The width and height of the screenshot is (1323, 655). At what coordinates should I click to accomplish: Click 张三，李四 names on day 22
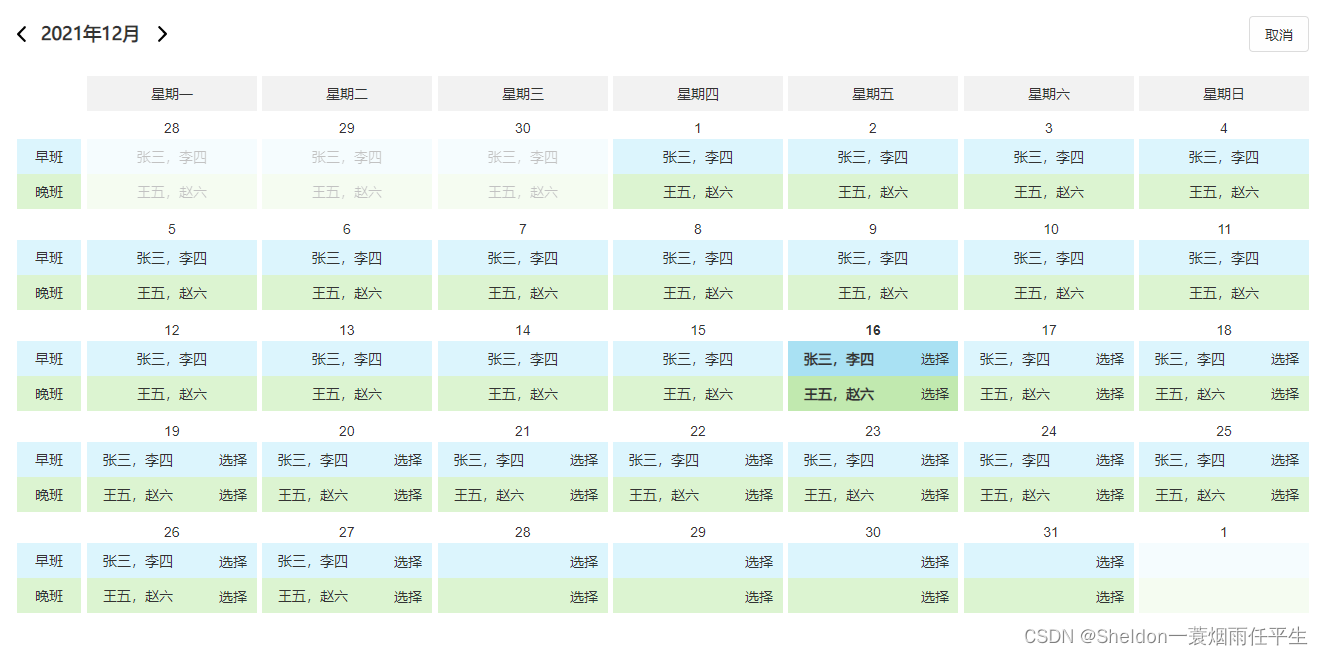tap(663, 460)
